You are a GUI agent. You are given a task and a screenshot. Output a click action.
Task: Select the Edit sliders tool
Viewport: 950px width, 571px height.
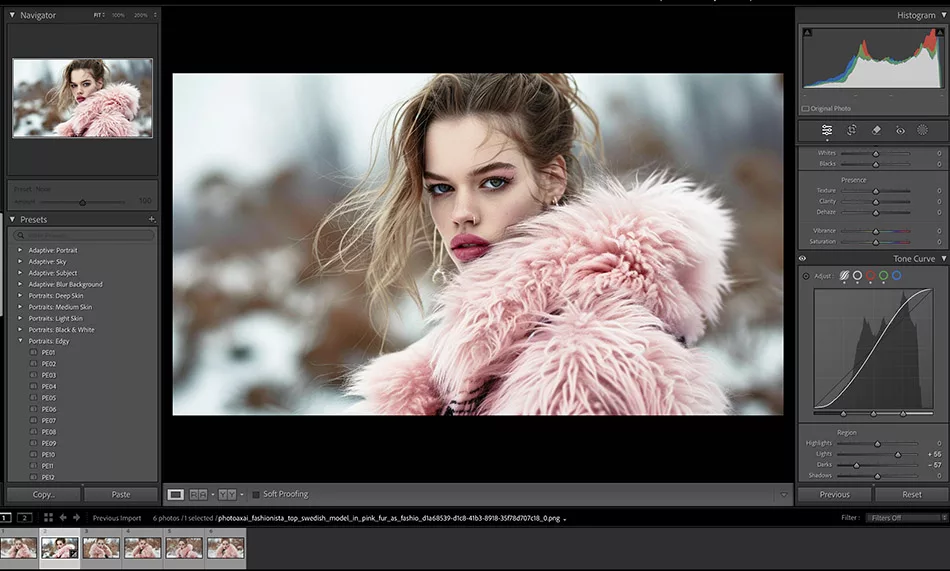tap(827, 130)
